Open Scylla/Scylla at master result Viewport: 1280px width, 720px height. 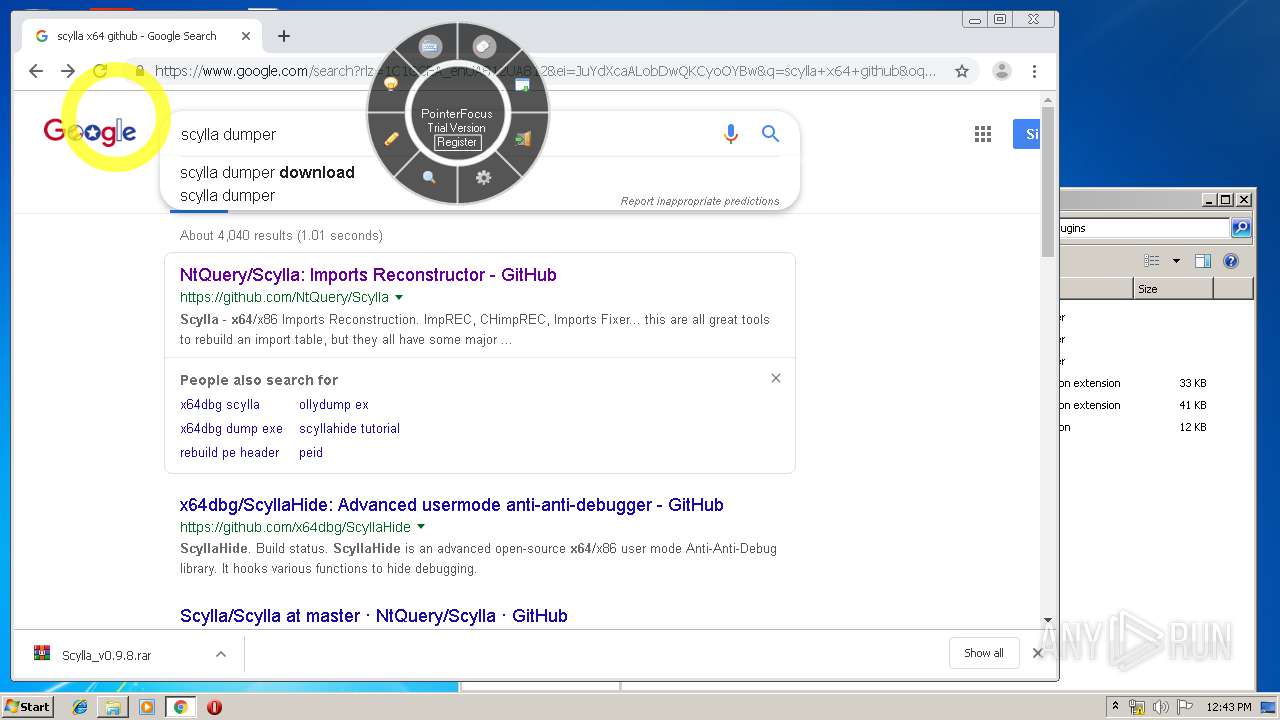click(374, 616)
